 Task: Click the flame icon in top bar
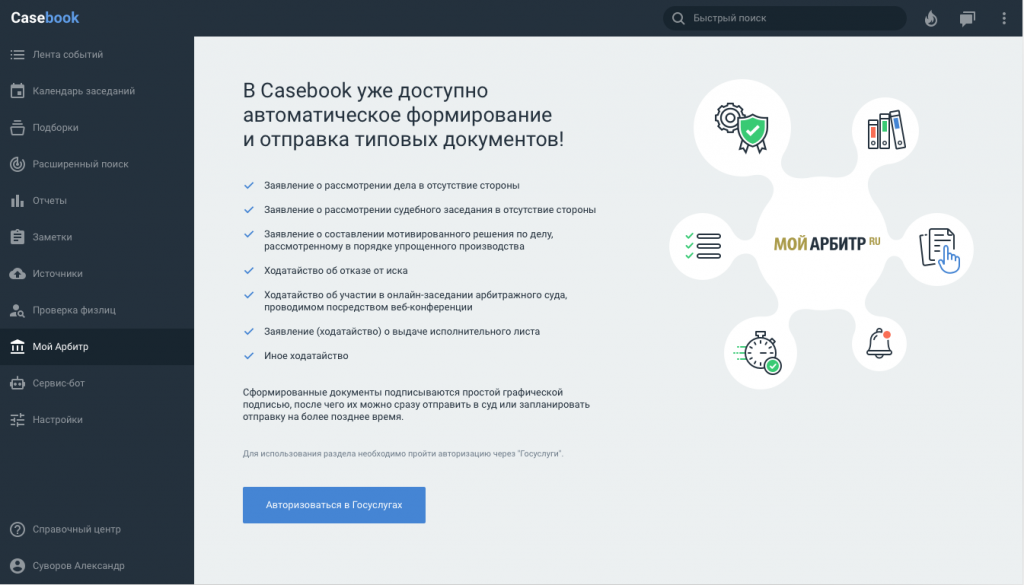tap(931, 18)
